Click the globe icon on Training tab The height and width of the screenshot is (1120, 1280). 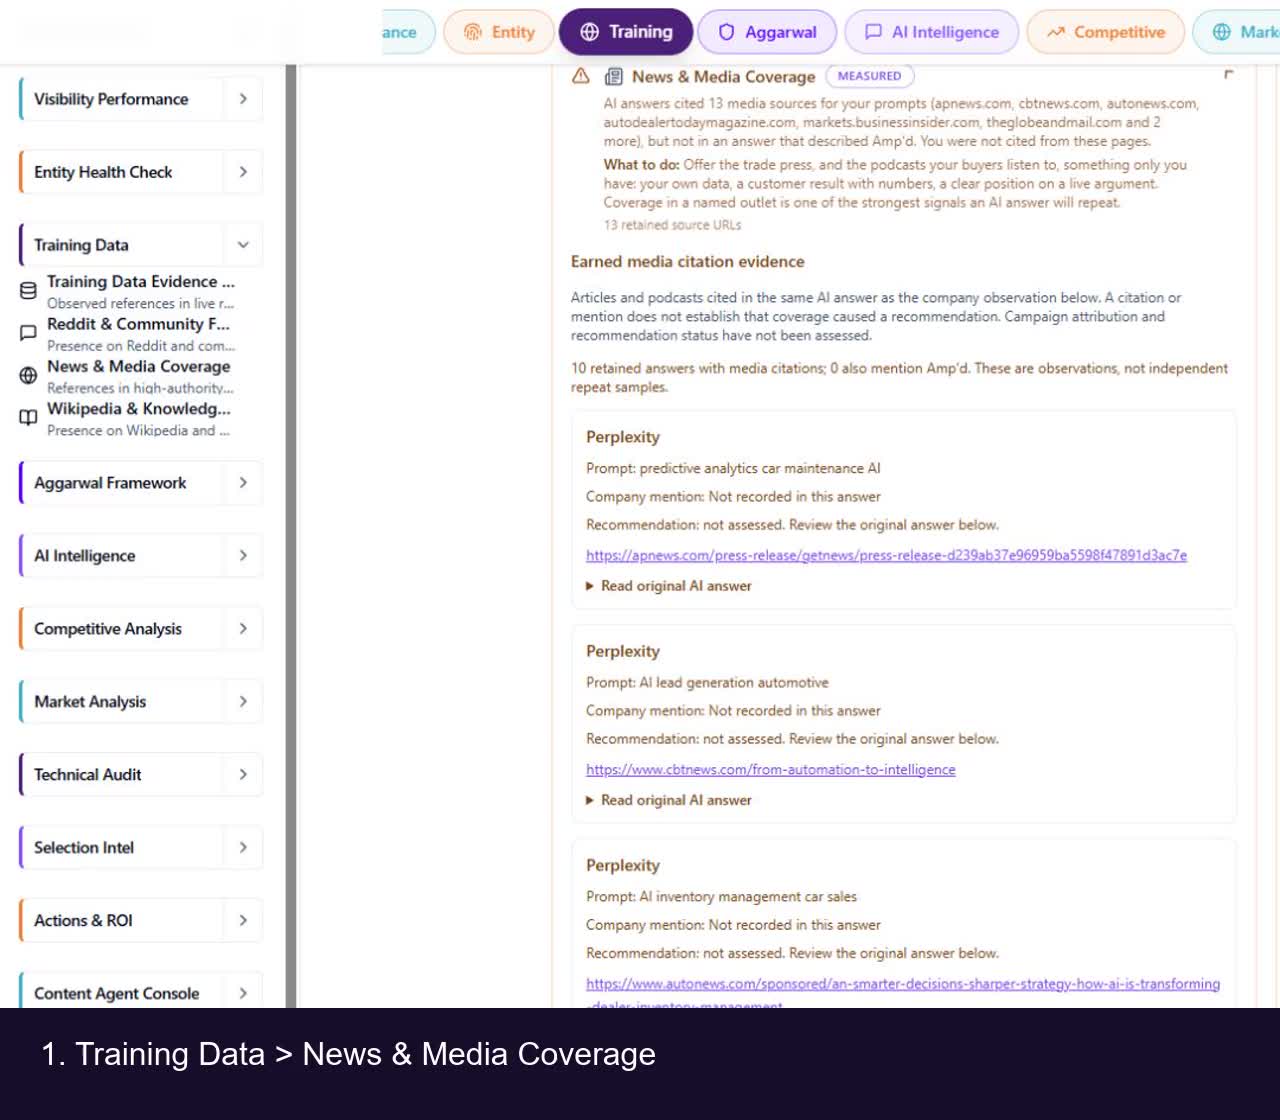point(590,32)
